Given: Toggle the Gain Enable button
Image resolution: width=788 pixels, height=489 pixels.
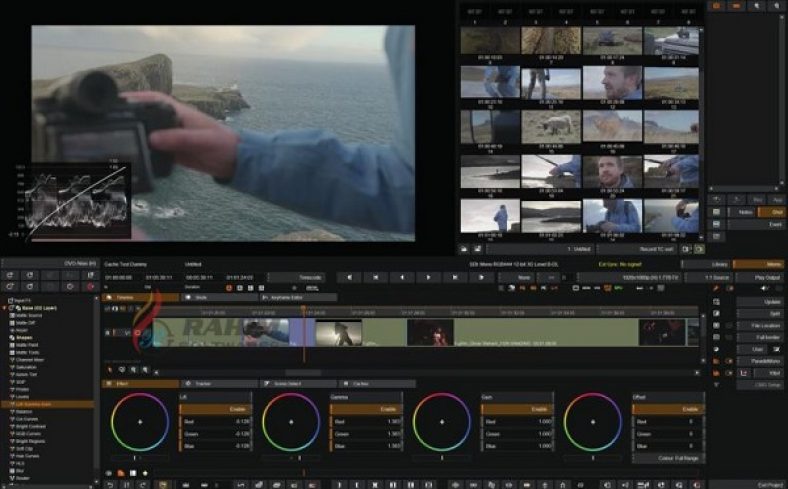Looking at the screenshot, I should [516, 409].
